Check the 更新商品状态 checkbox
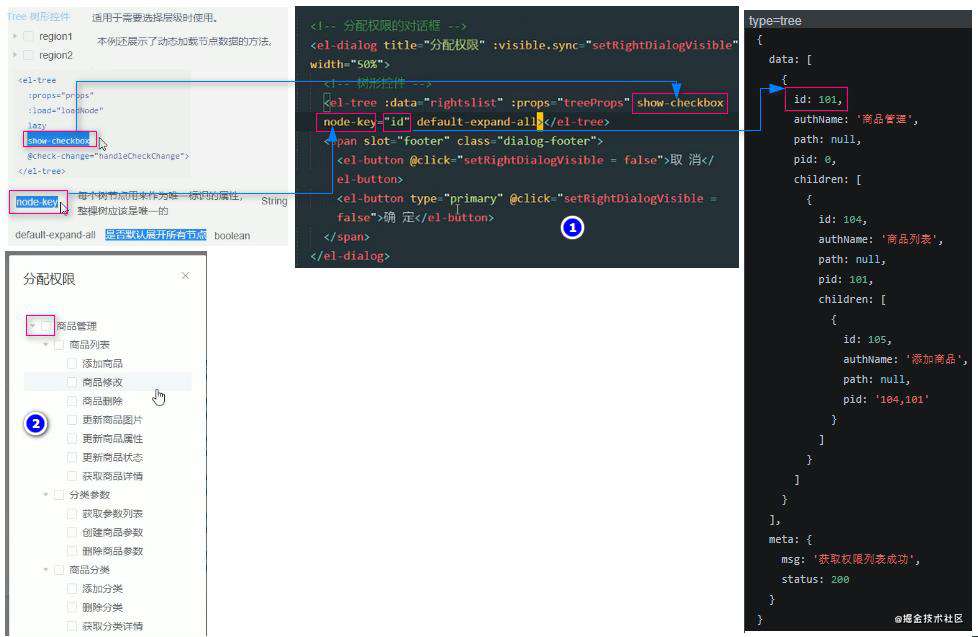 72,457
